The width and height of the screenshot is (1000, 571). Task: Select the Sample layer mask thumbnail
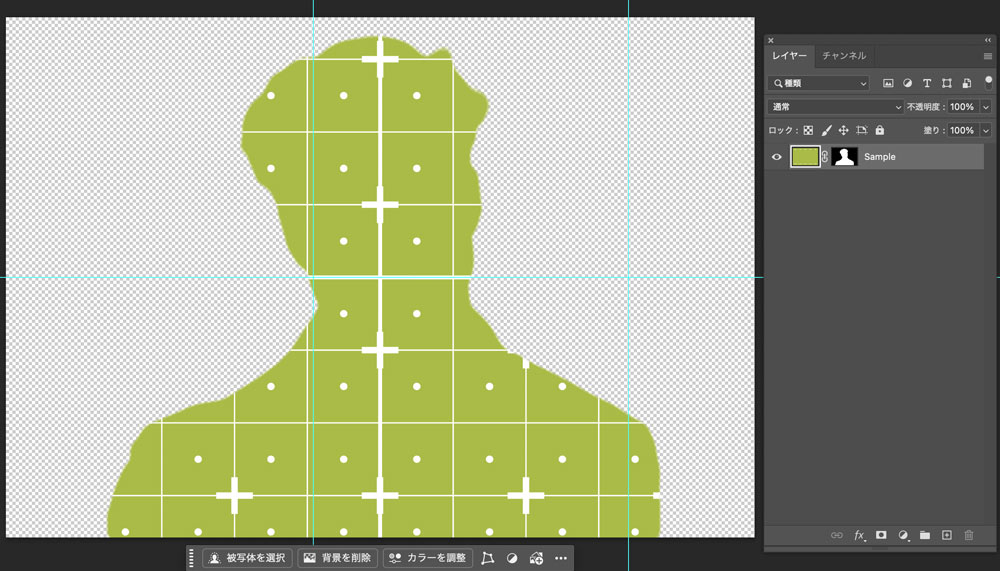[x=844, y=157]
